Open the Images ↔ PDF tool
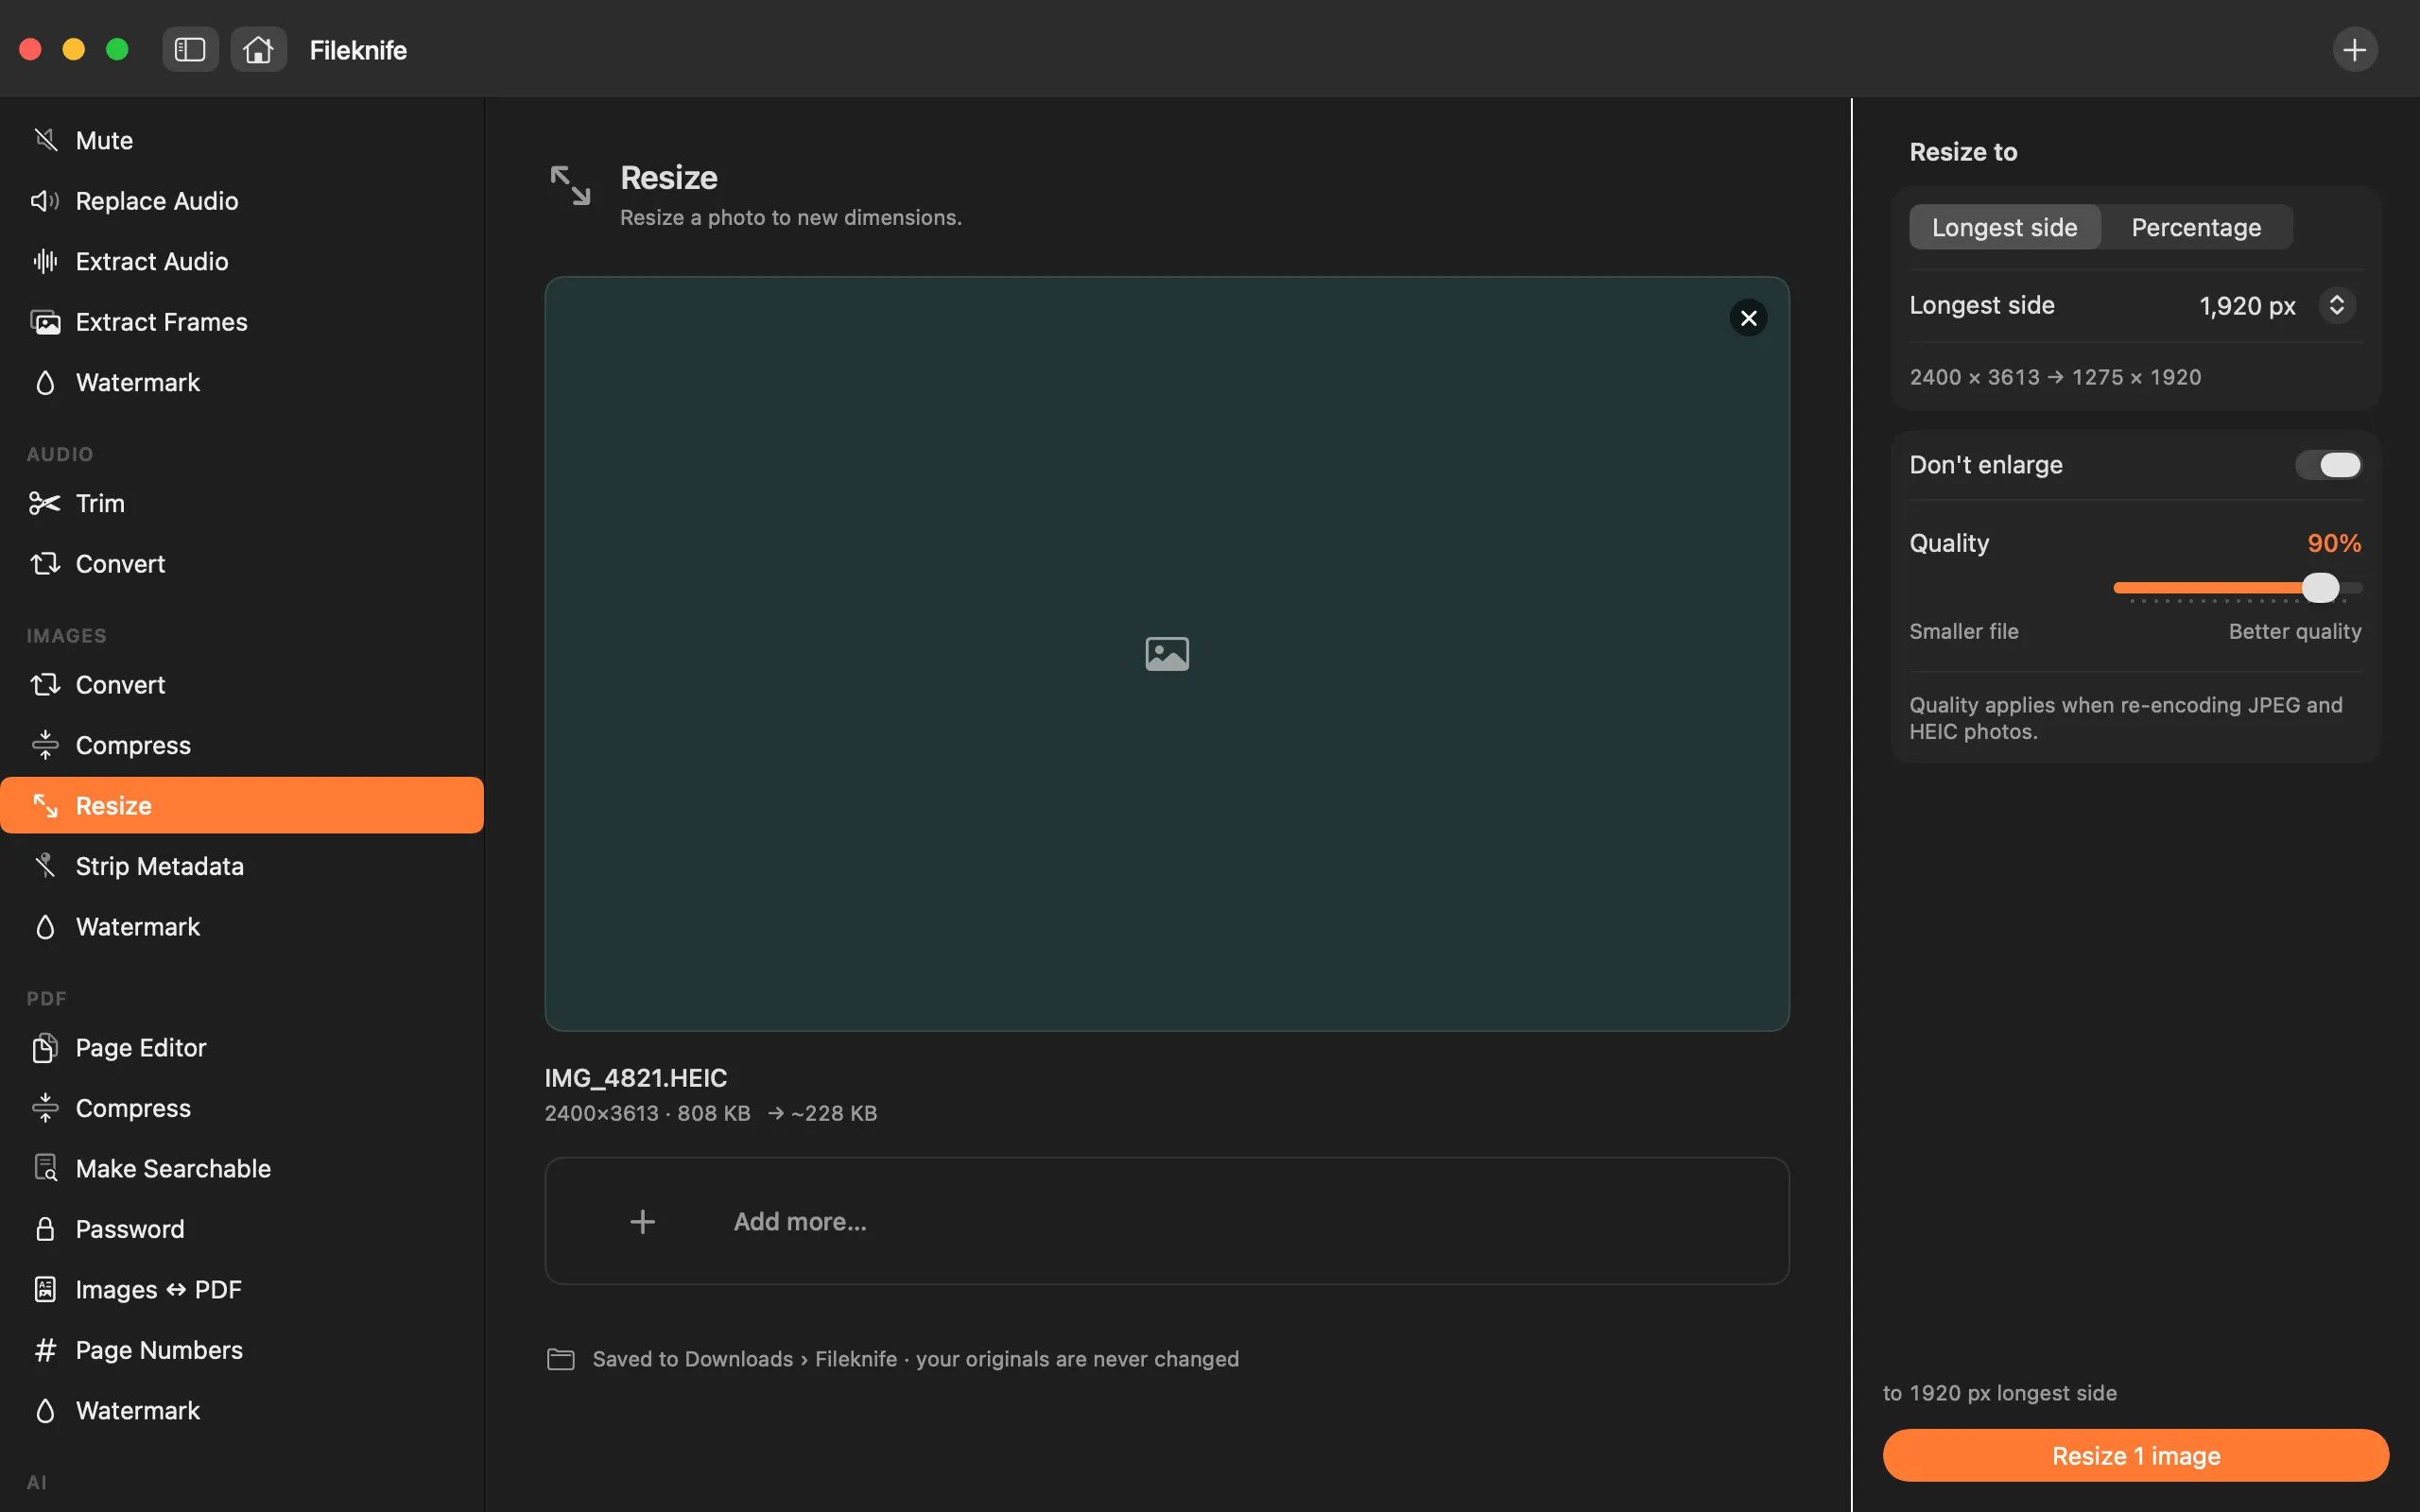Image resolution: width=2420 pixels, height=1512 pixels. point(242,1290)
